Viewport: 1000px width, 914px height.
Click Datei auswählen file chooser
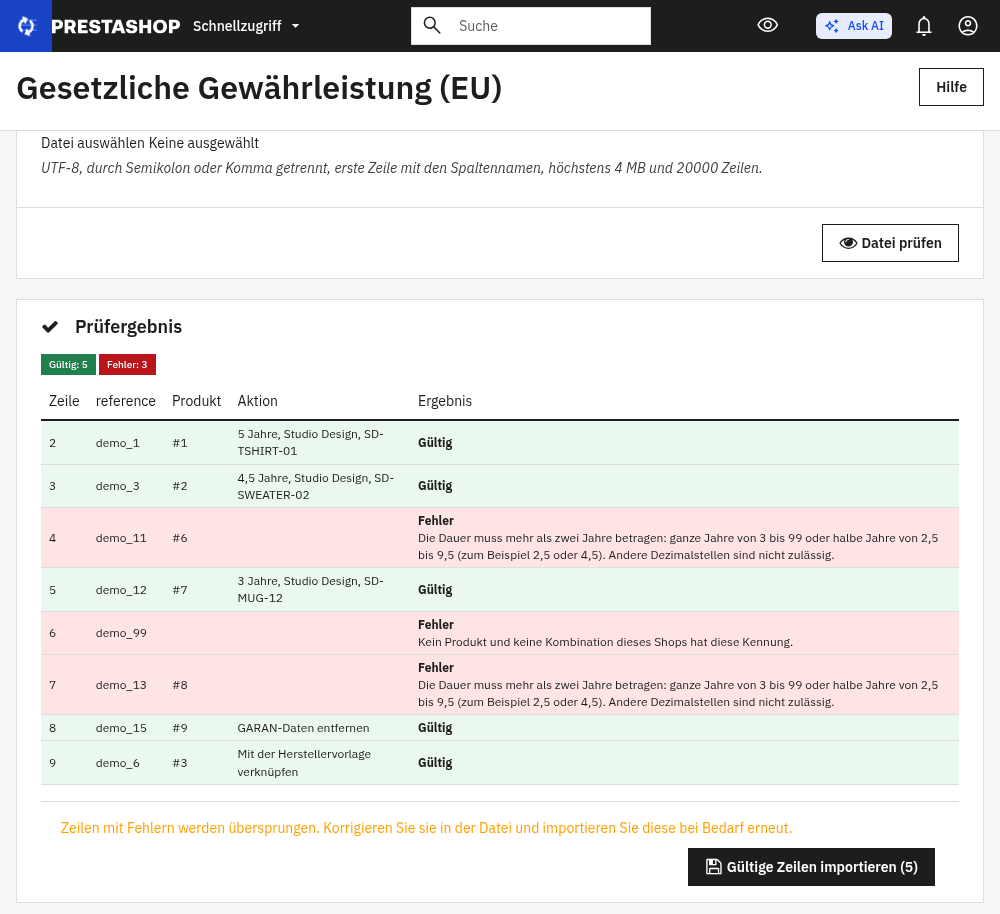(x=93, y=143)
